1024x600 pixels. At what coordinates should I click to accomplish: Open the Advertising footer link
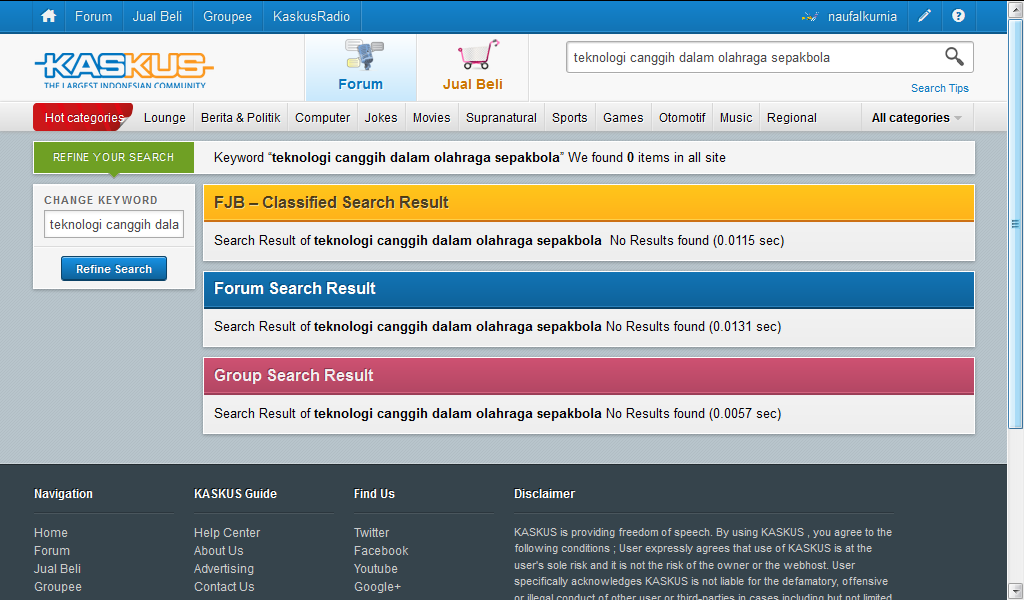tap(223, 569)
